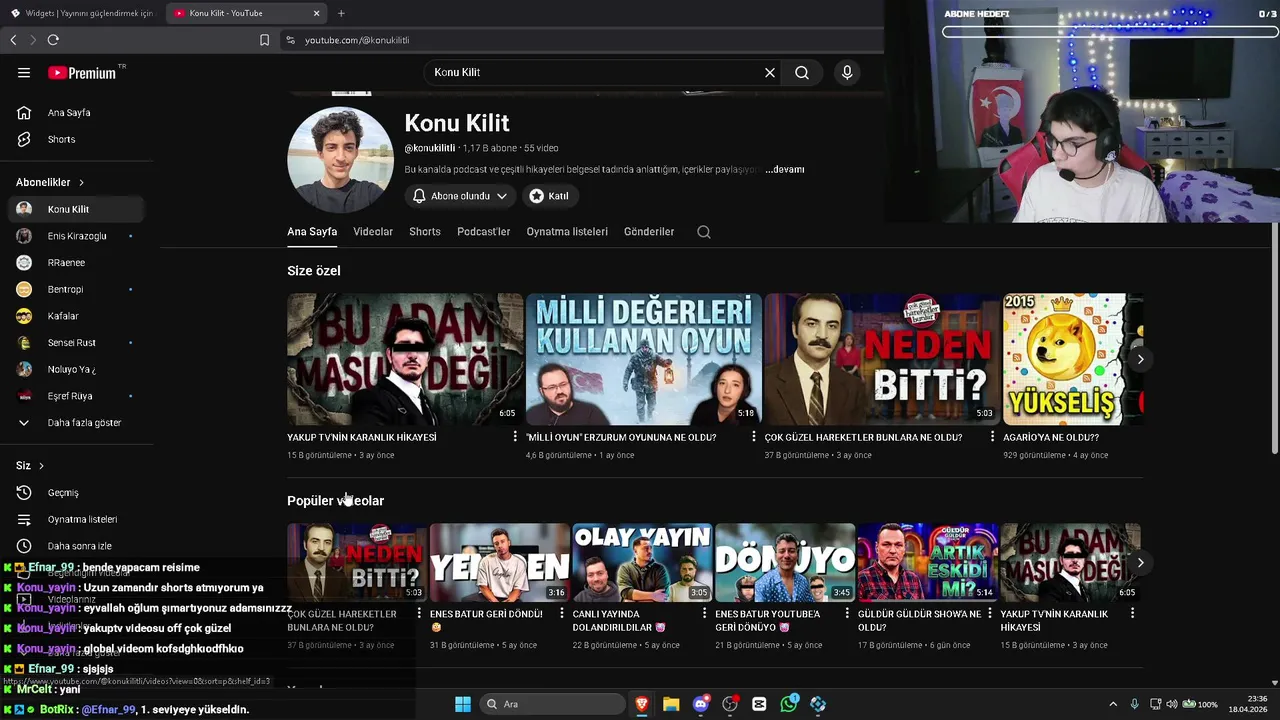Show next Popüler videolar arrow
The image size is (1280, 720).
click(x=1140, y=563)
